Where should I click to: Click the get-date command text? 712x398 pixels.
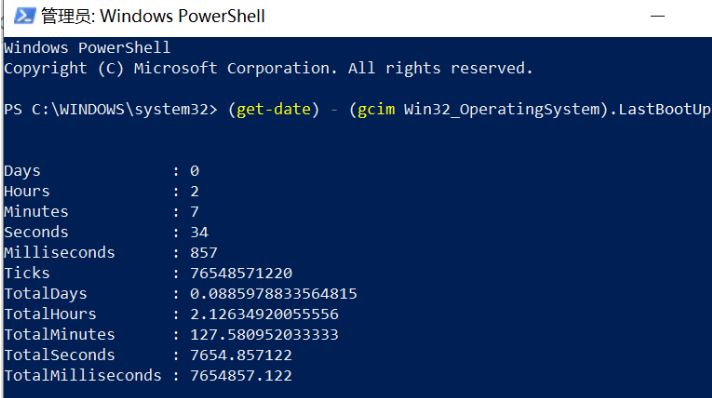click(274, 109)
